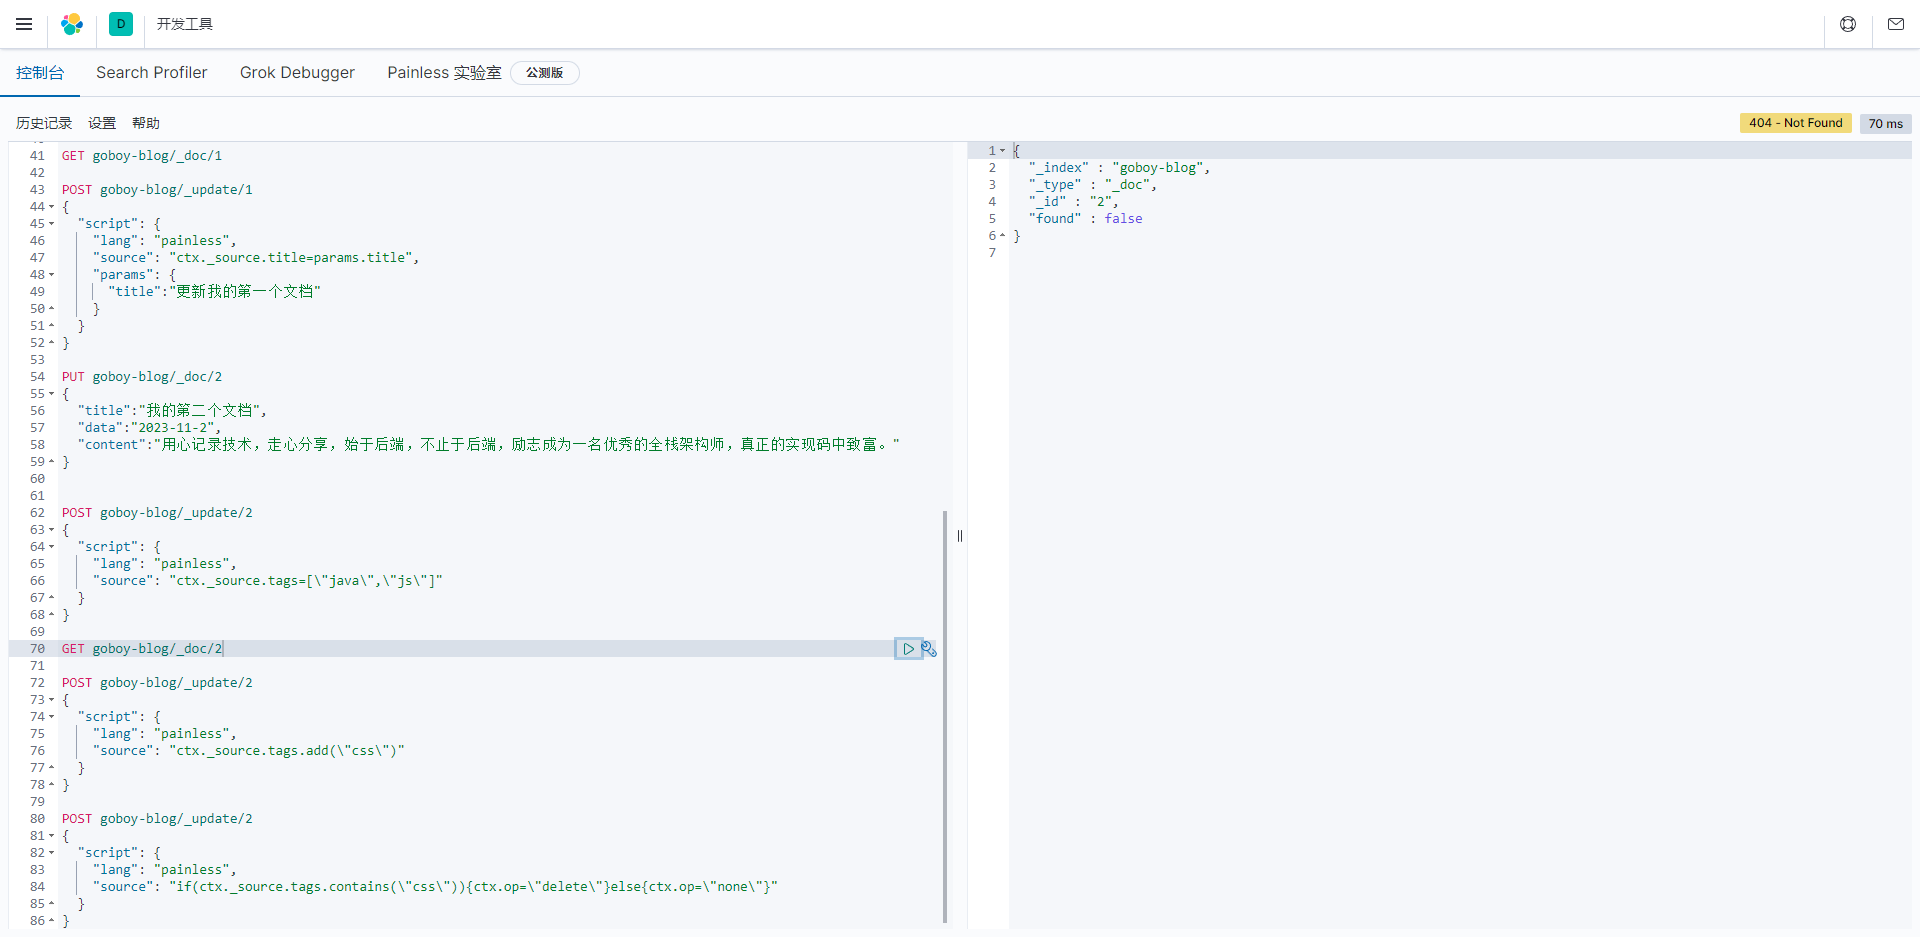Send the request with the play icon

[908, 649]
